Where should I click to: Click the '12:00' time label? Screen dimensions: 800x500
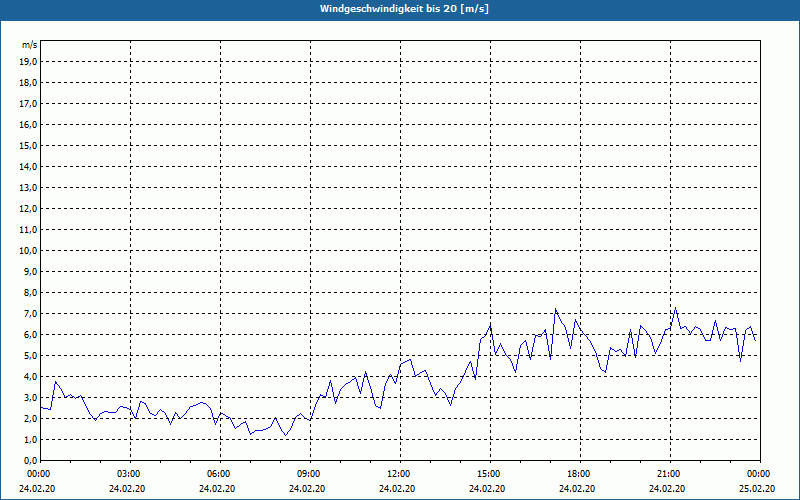tap(400, 474)
